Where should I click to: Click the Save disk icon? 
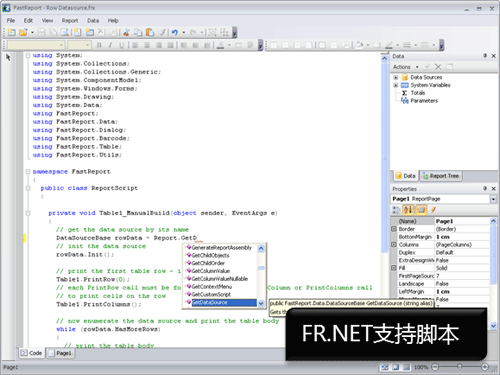pos(41,32)
